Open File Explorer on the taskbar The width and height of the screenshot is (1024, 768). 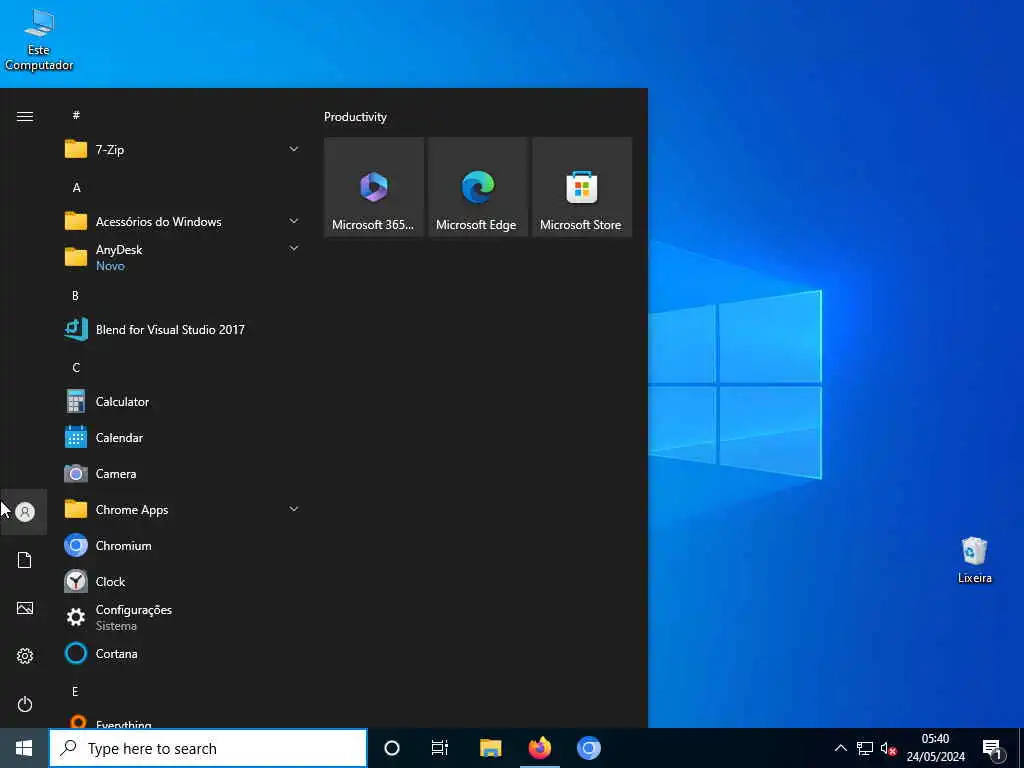490,748
